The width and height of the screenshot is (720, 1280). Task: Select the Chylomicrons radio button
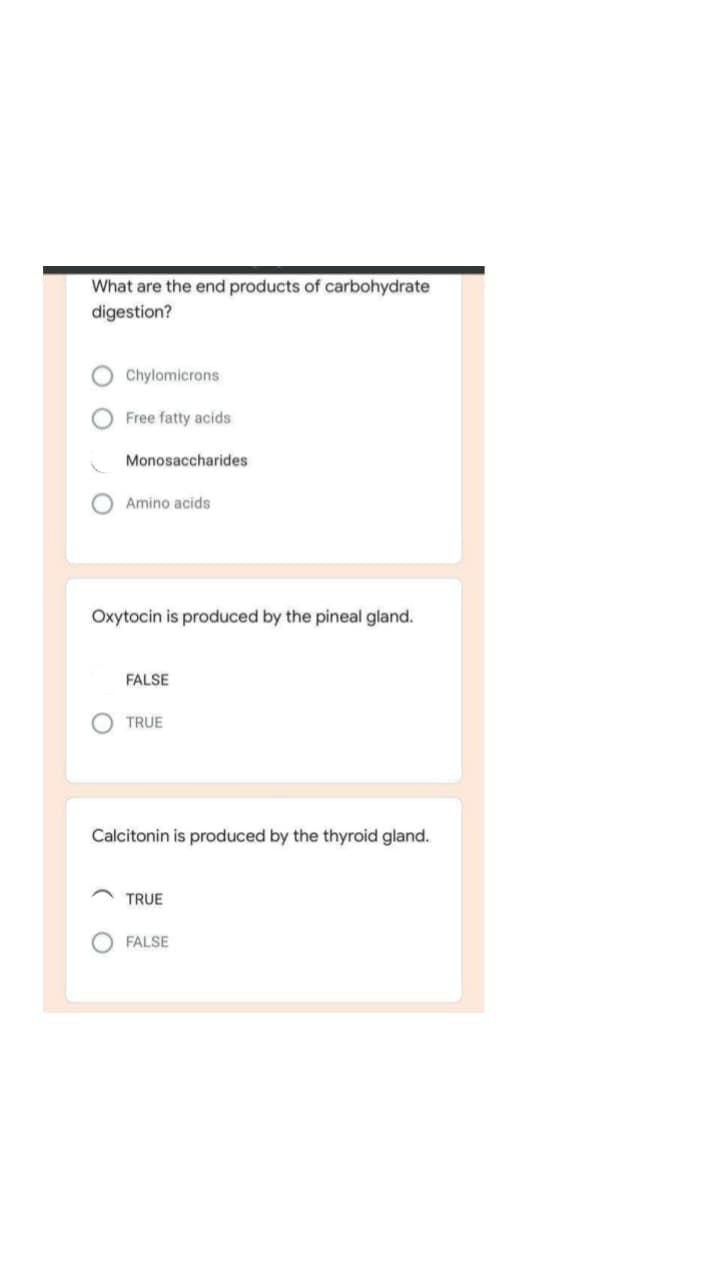click(x=102, y=375)
